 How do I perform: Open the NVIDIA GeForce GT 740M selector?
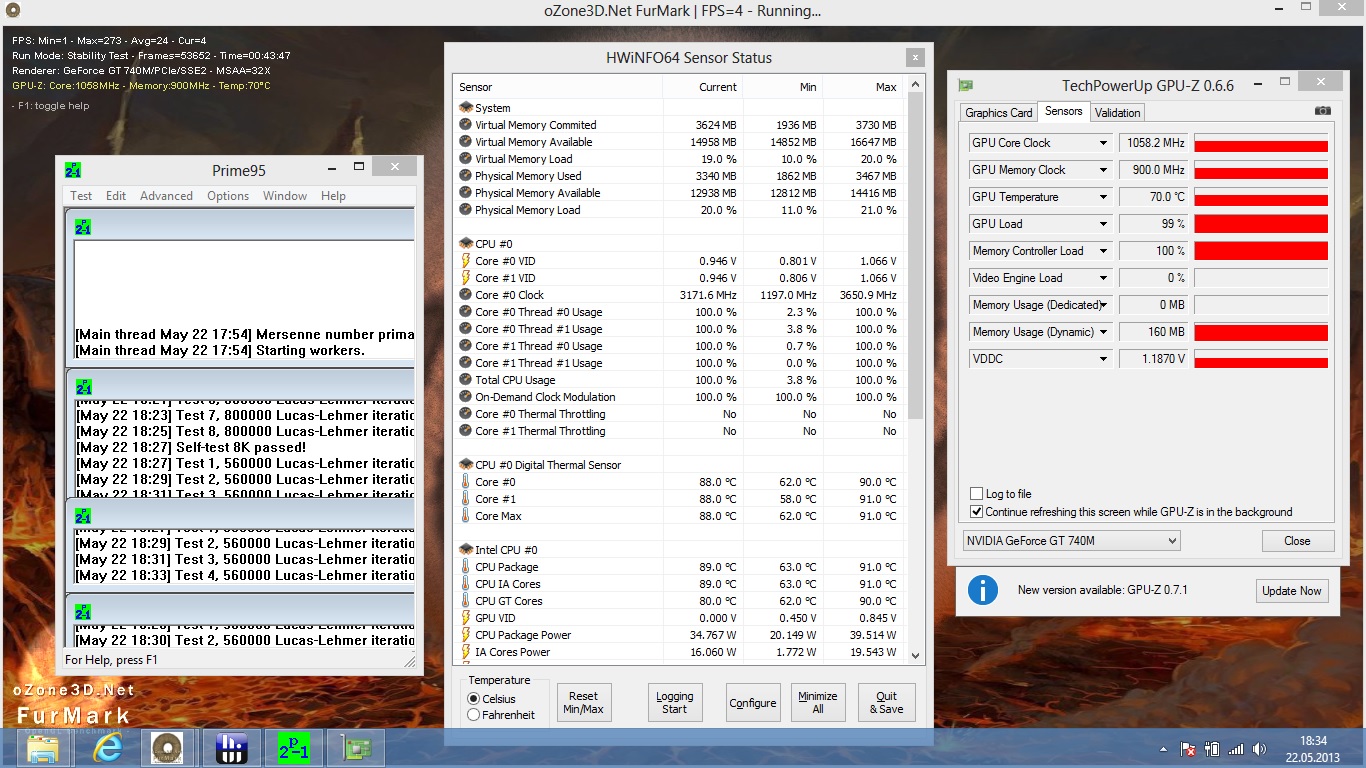coord(1071,541)
